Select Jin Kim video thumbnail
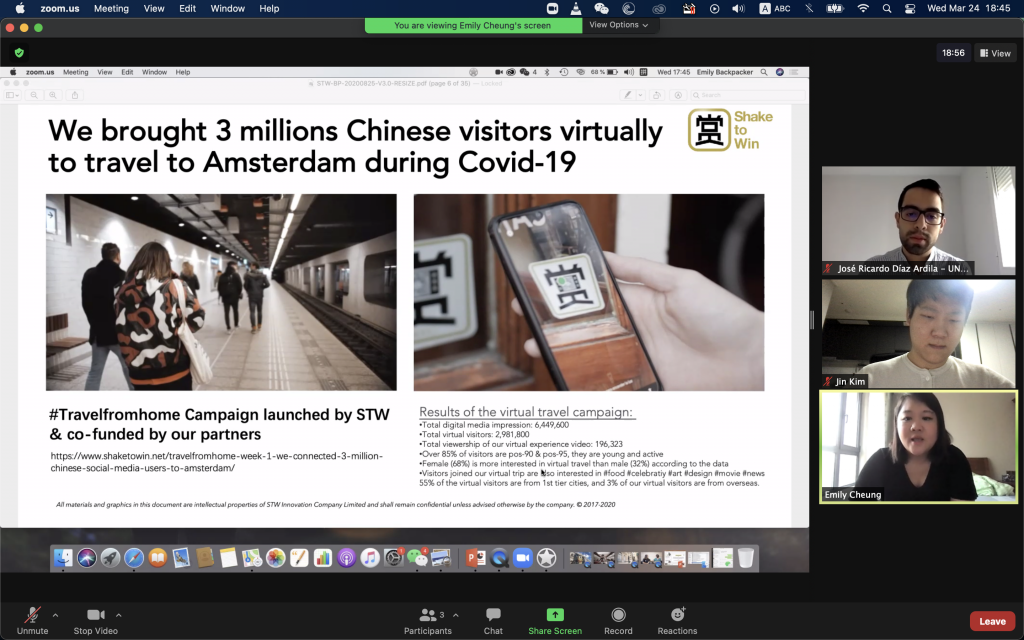This screenshot has width=1024, height=640. tap(918, 334)
